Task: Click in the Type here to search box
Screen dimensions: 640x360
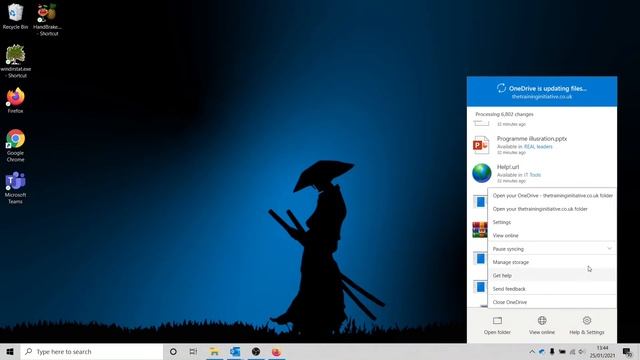Action: 92,351
